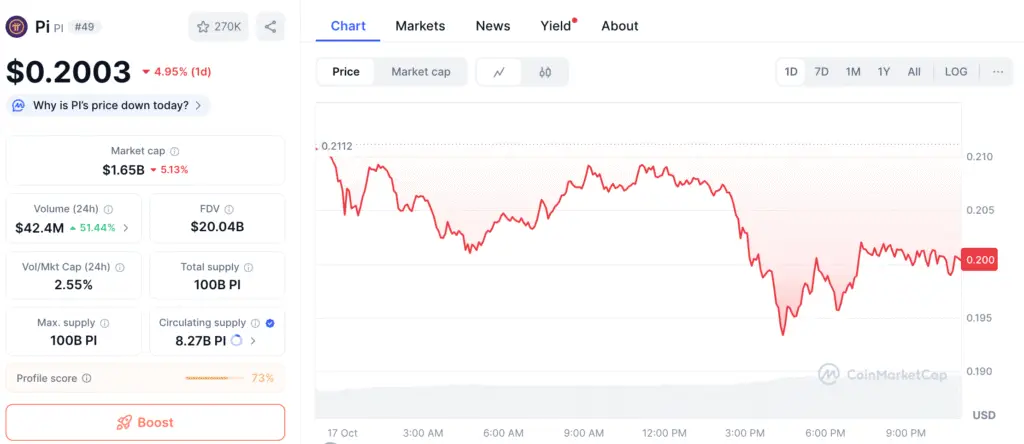Select the 7D time range
Viewport: 1024px width, 444px height.
point(821,72)
